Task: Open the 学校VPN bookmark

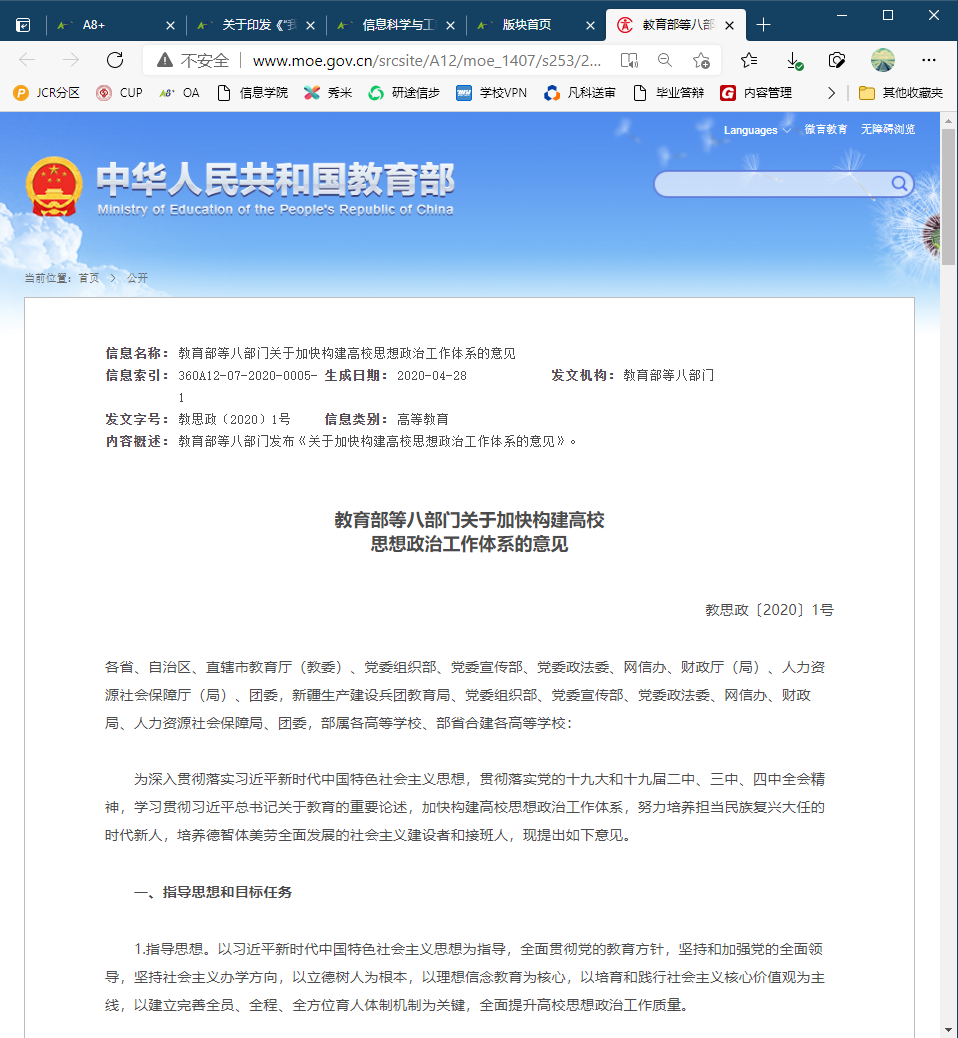Action: [491, 92]
